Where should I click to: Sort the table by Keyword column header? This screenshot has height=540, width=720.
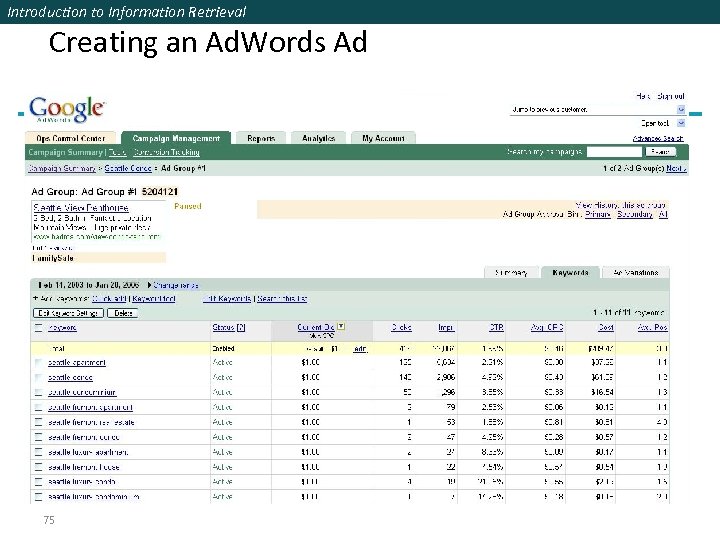click(62, 327)
